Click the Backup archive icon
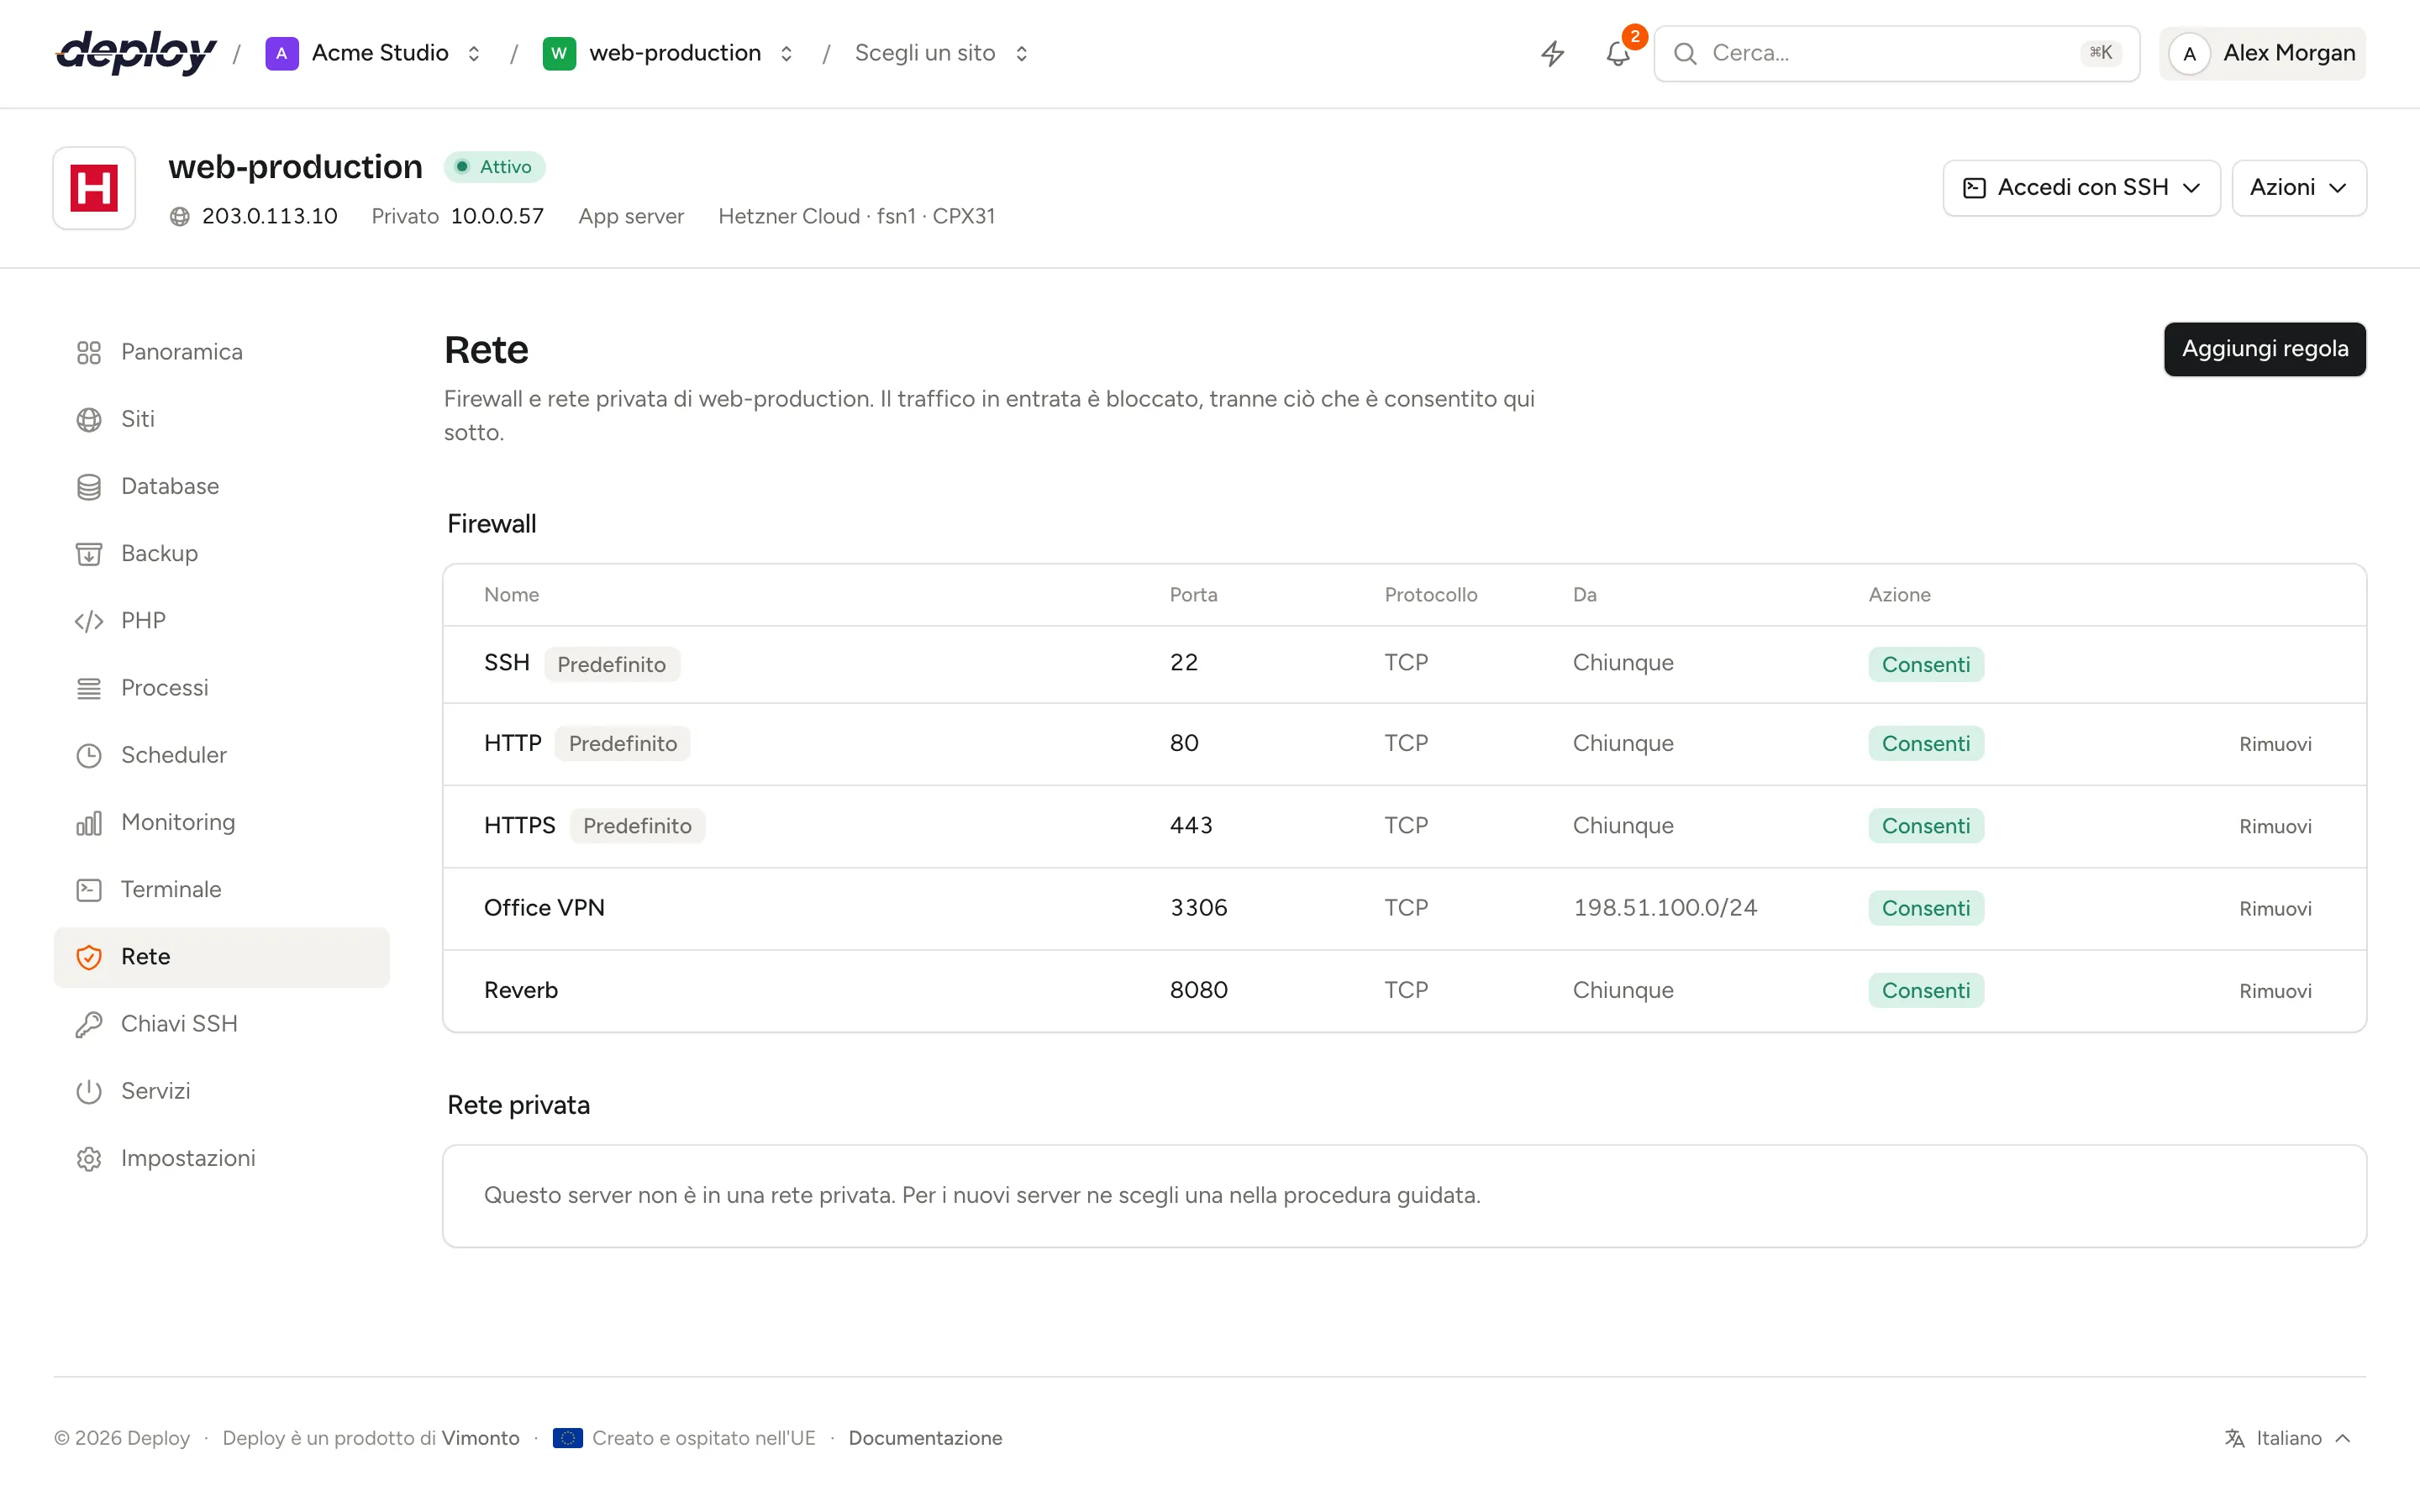2420x1512 pixels. (89, 553)
